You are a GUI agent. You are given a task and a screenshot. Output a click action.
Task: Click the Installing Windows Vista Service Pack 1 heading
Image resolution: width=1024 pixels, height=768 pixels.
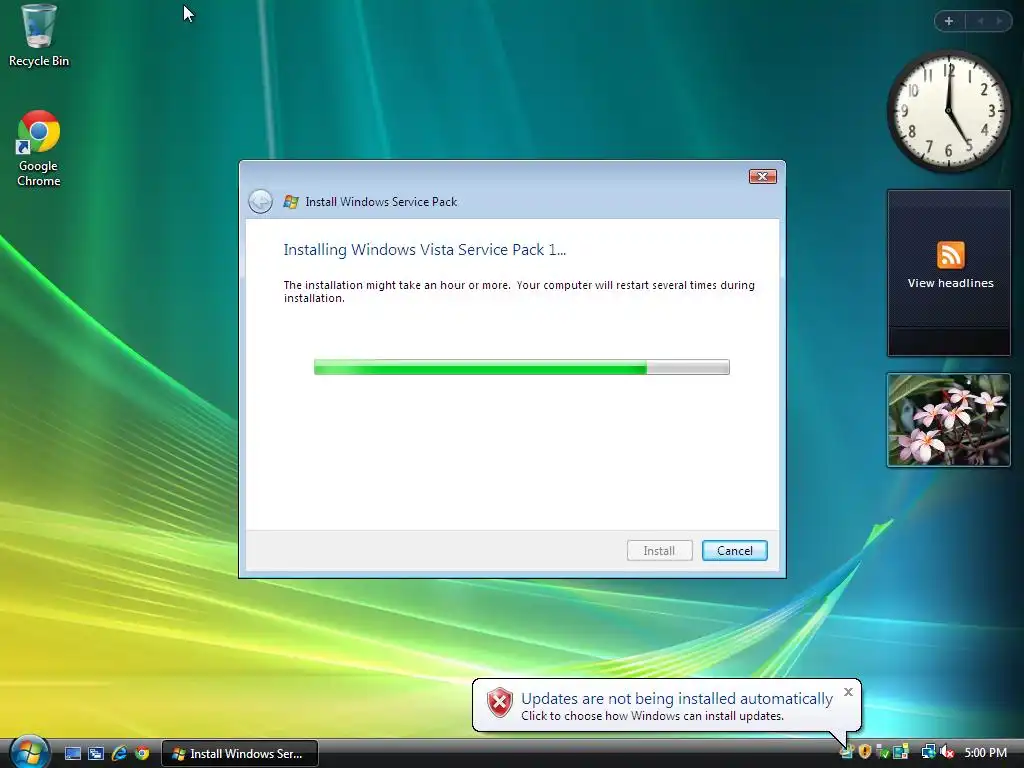[424, 249]
